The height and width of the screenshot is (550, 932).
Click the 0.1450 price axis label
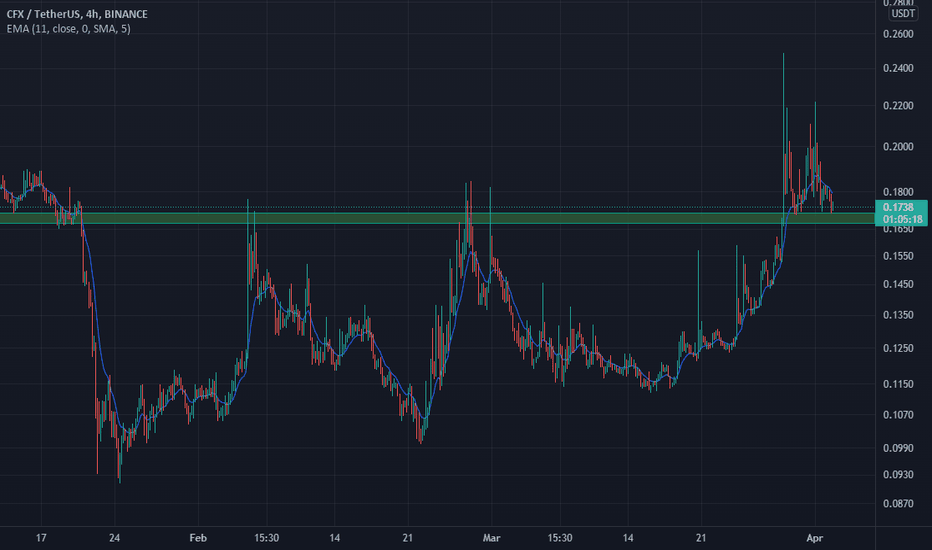[898, 284]
